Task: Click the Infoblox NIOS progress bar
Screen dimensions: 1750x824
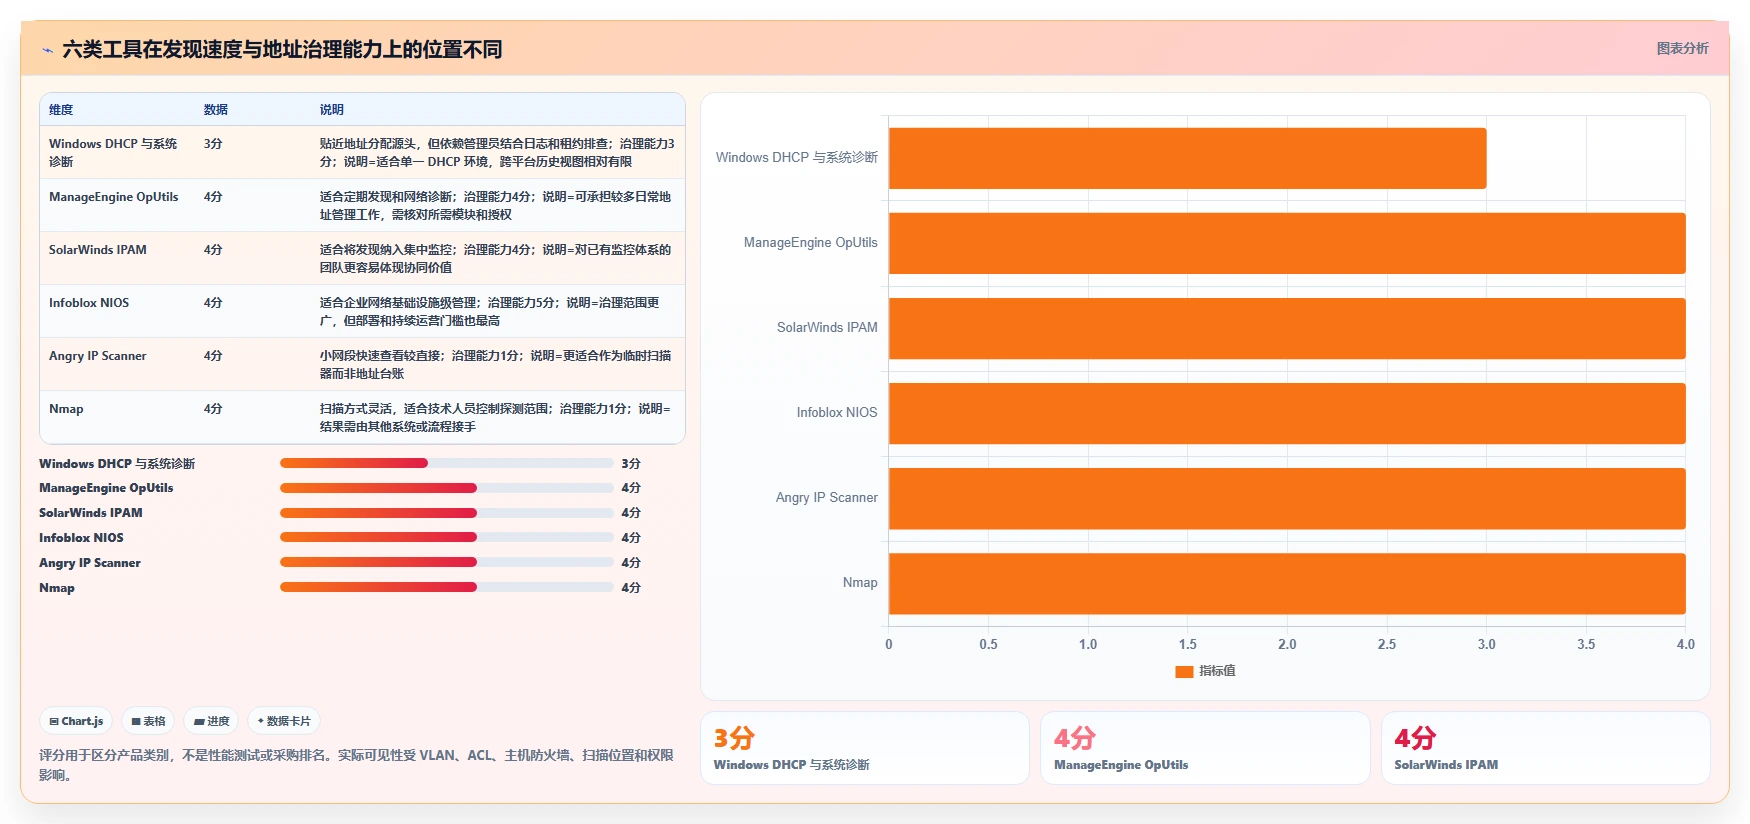Action: [x=446, y=537]
